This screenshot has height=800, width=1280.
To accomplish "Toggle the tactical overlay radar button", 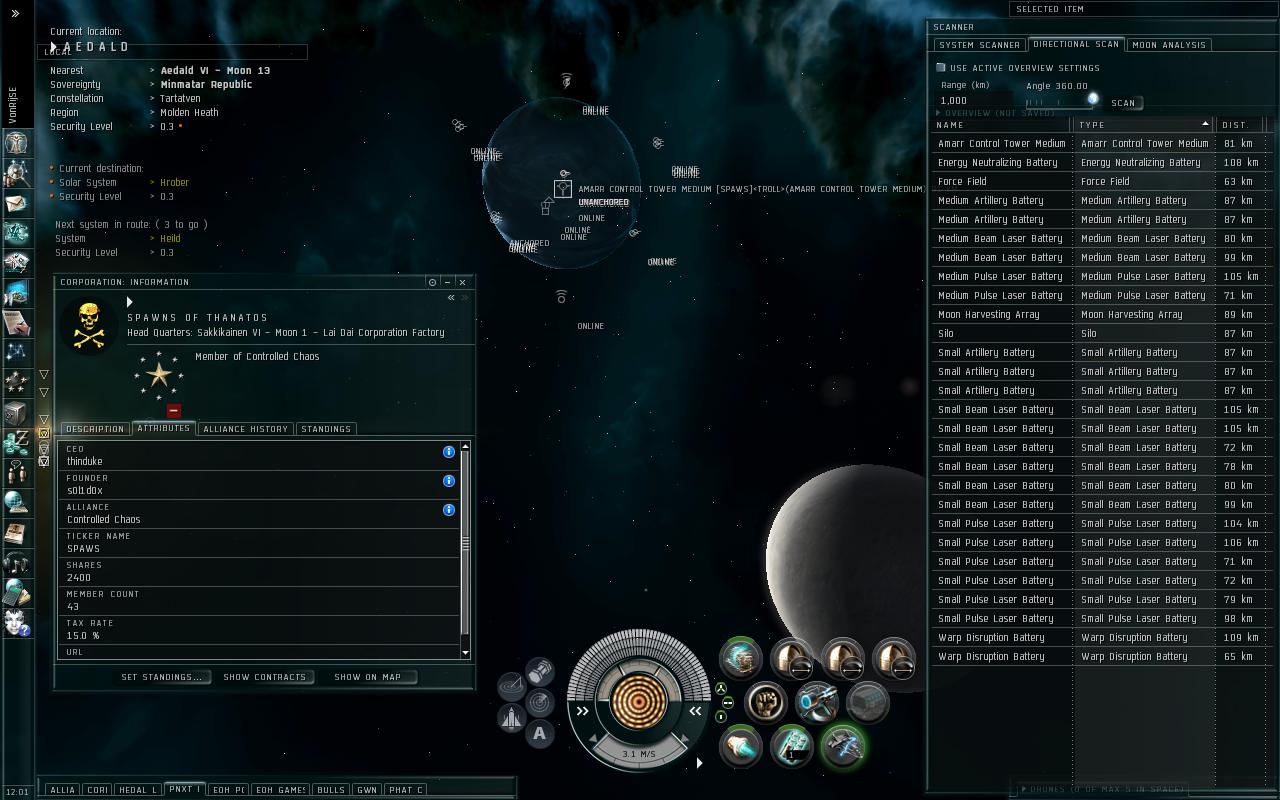I will (540, 702).
